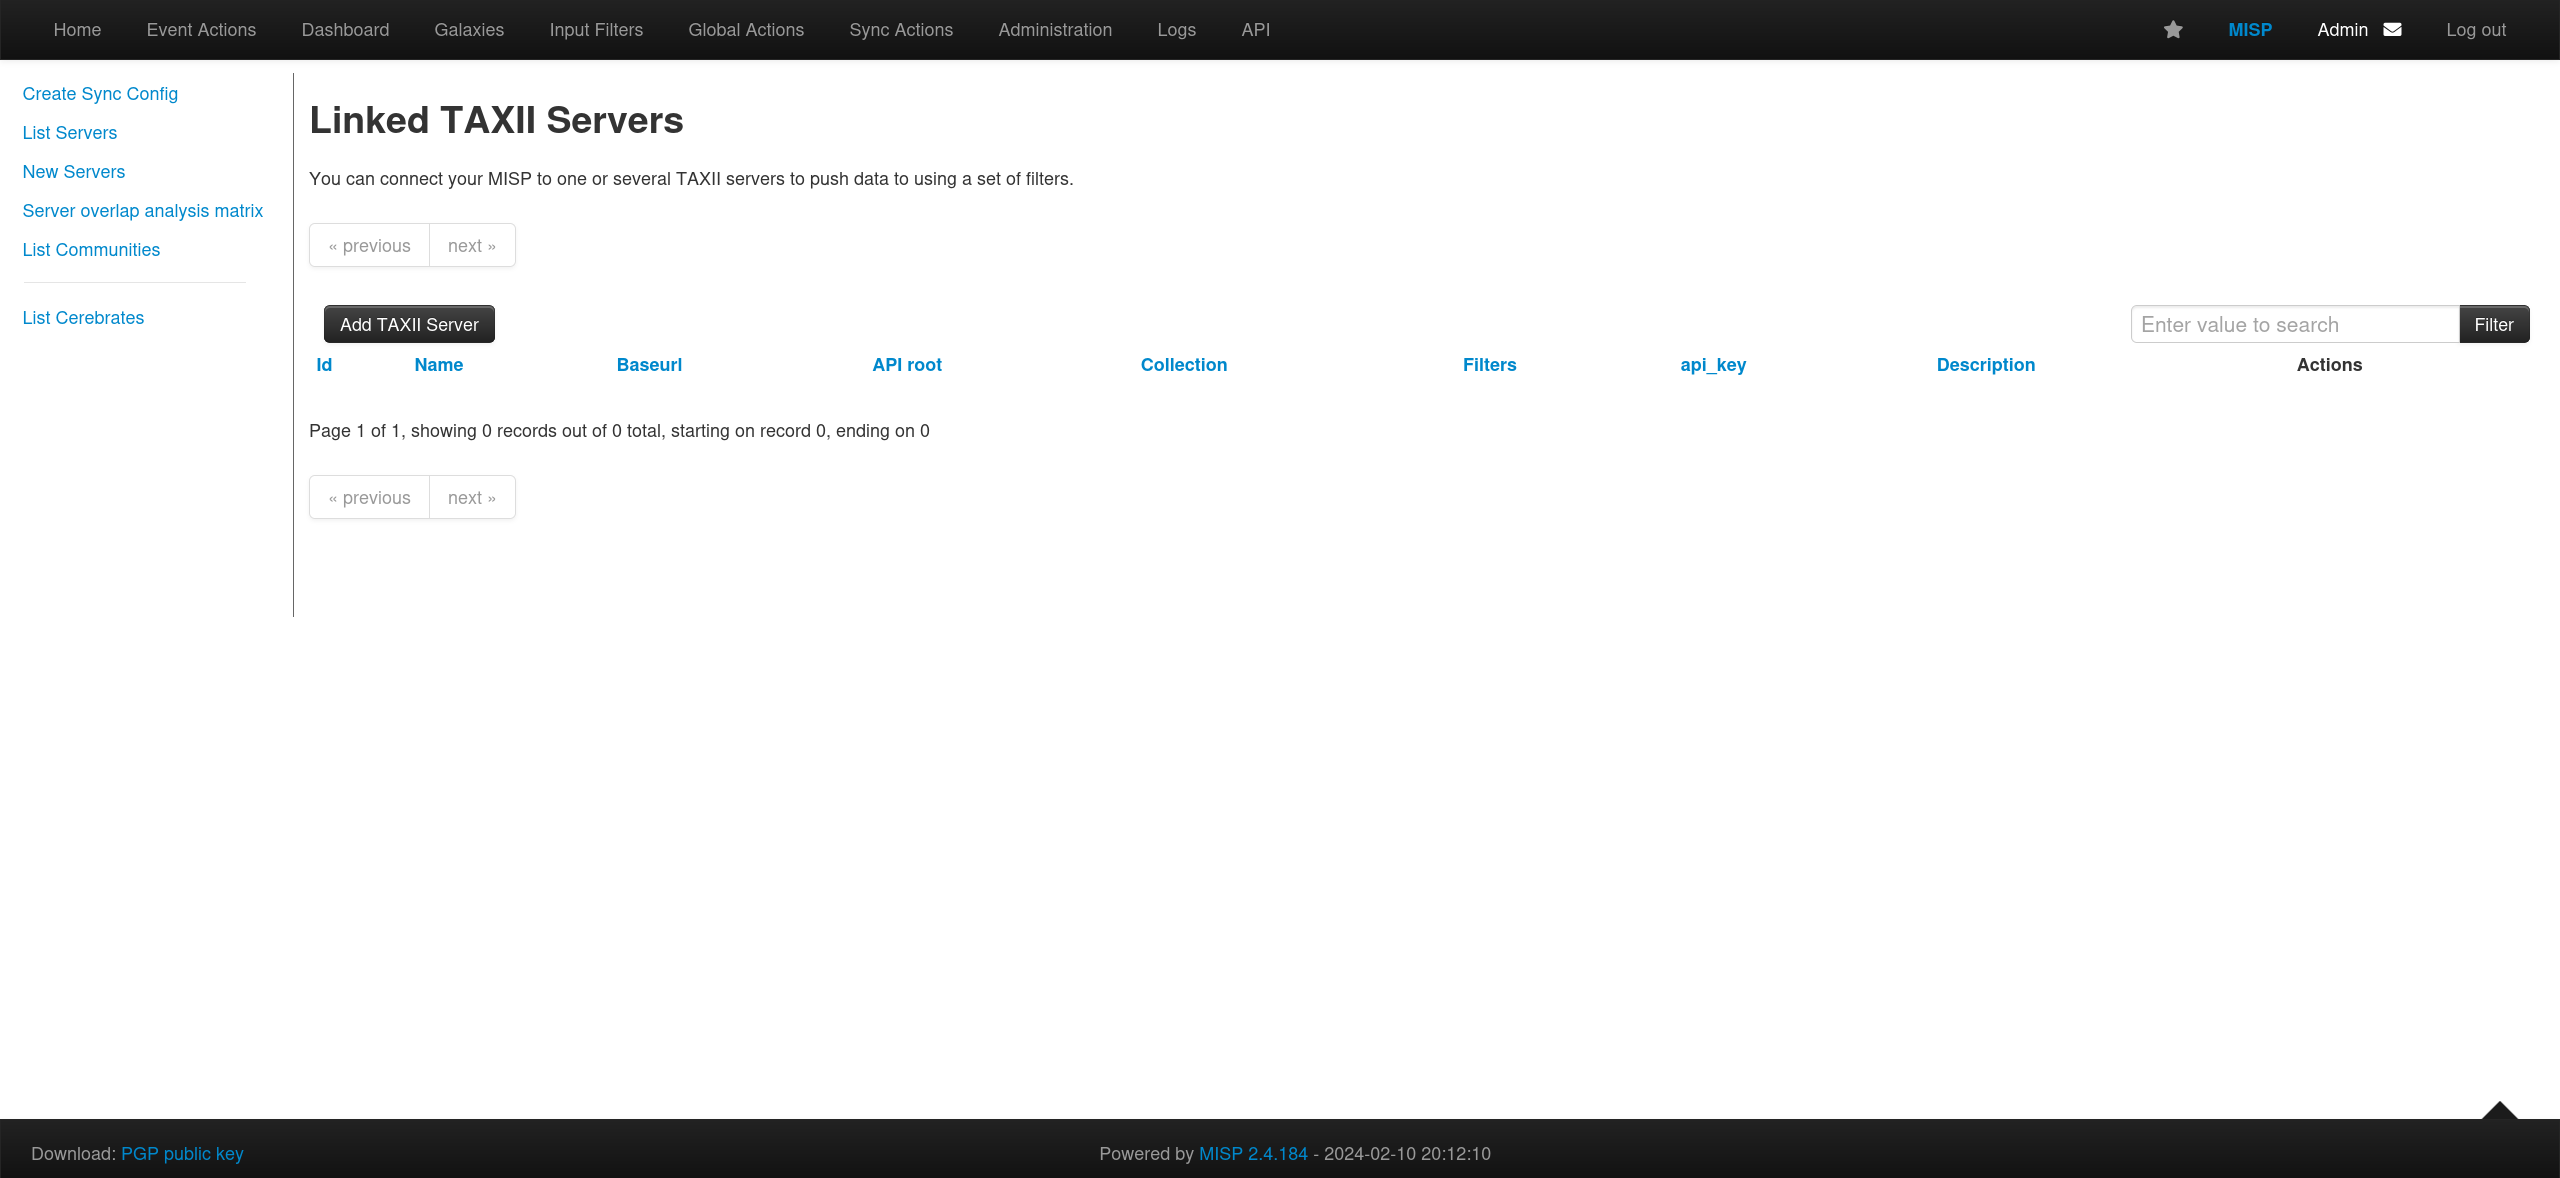Image resolution: width=2560 pixels, height=1178 pixels.
Task: Open the Admin user profile
Action: [x=2342, y=30]
